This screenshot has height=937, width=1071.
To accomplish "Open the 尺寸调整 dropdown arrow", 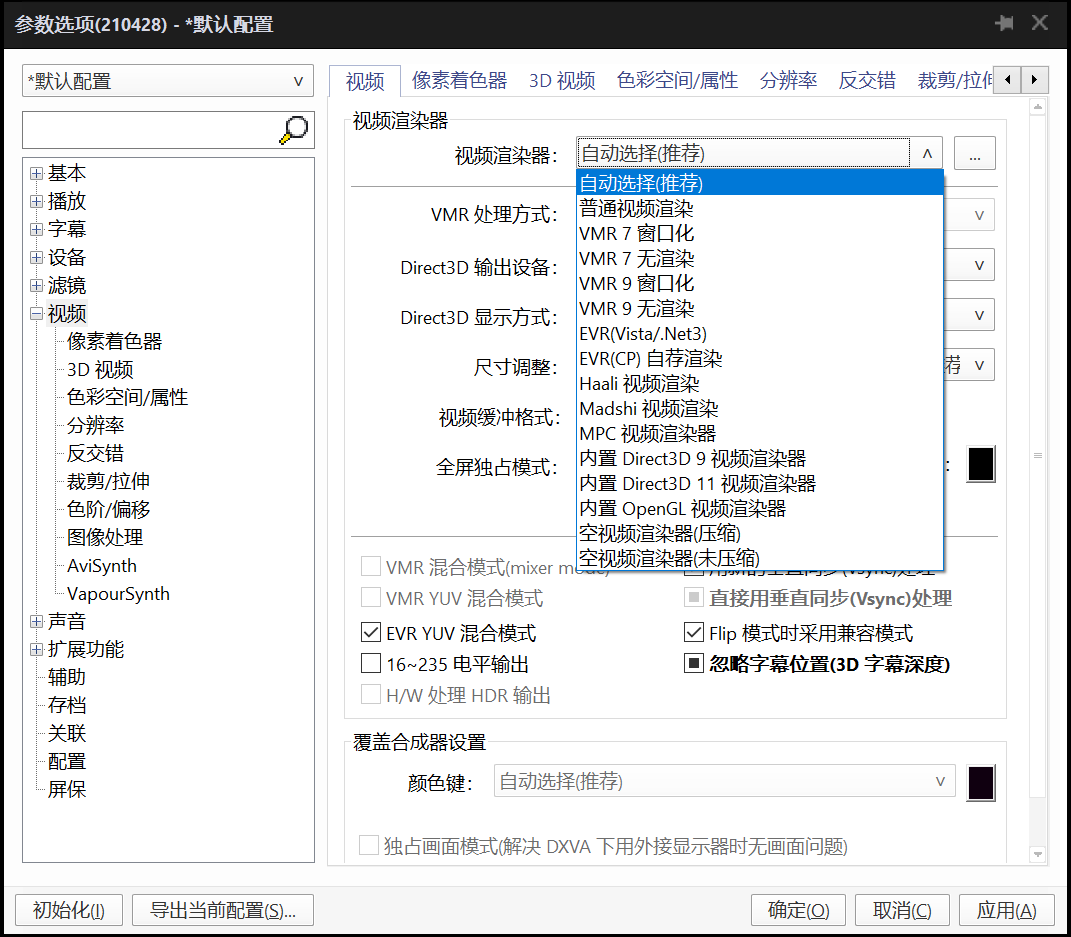I will 979,365.
